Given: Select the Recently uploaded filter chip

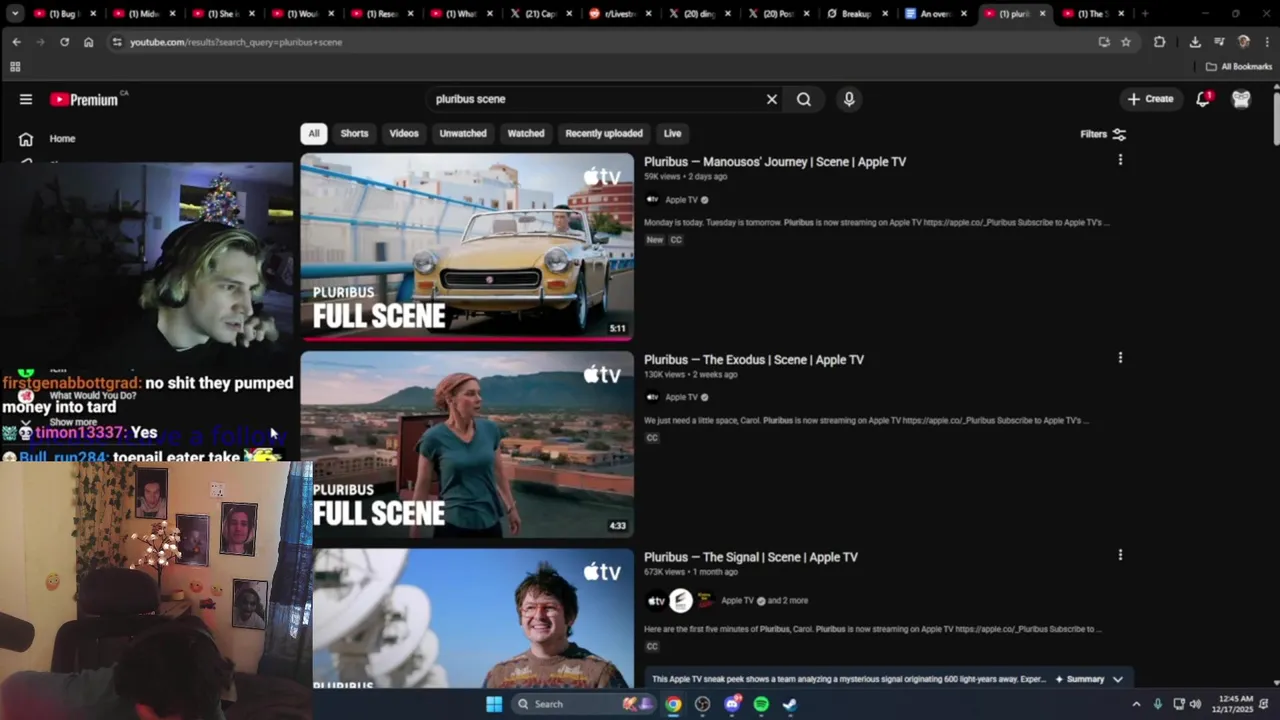Looking at the screenshot, I should pyautogui.click(x=604, y=133).
